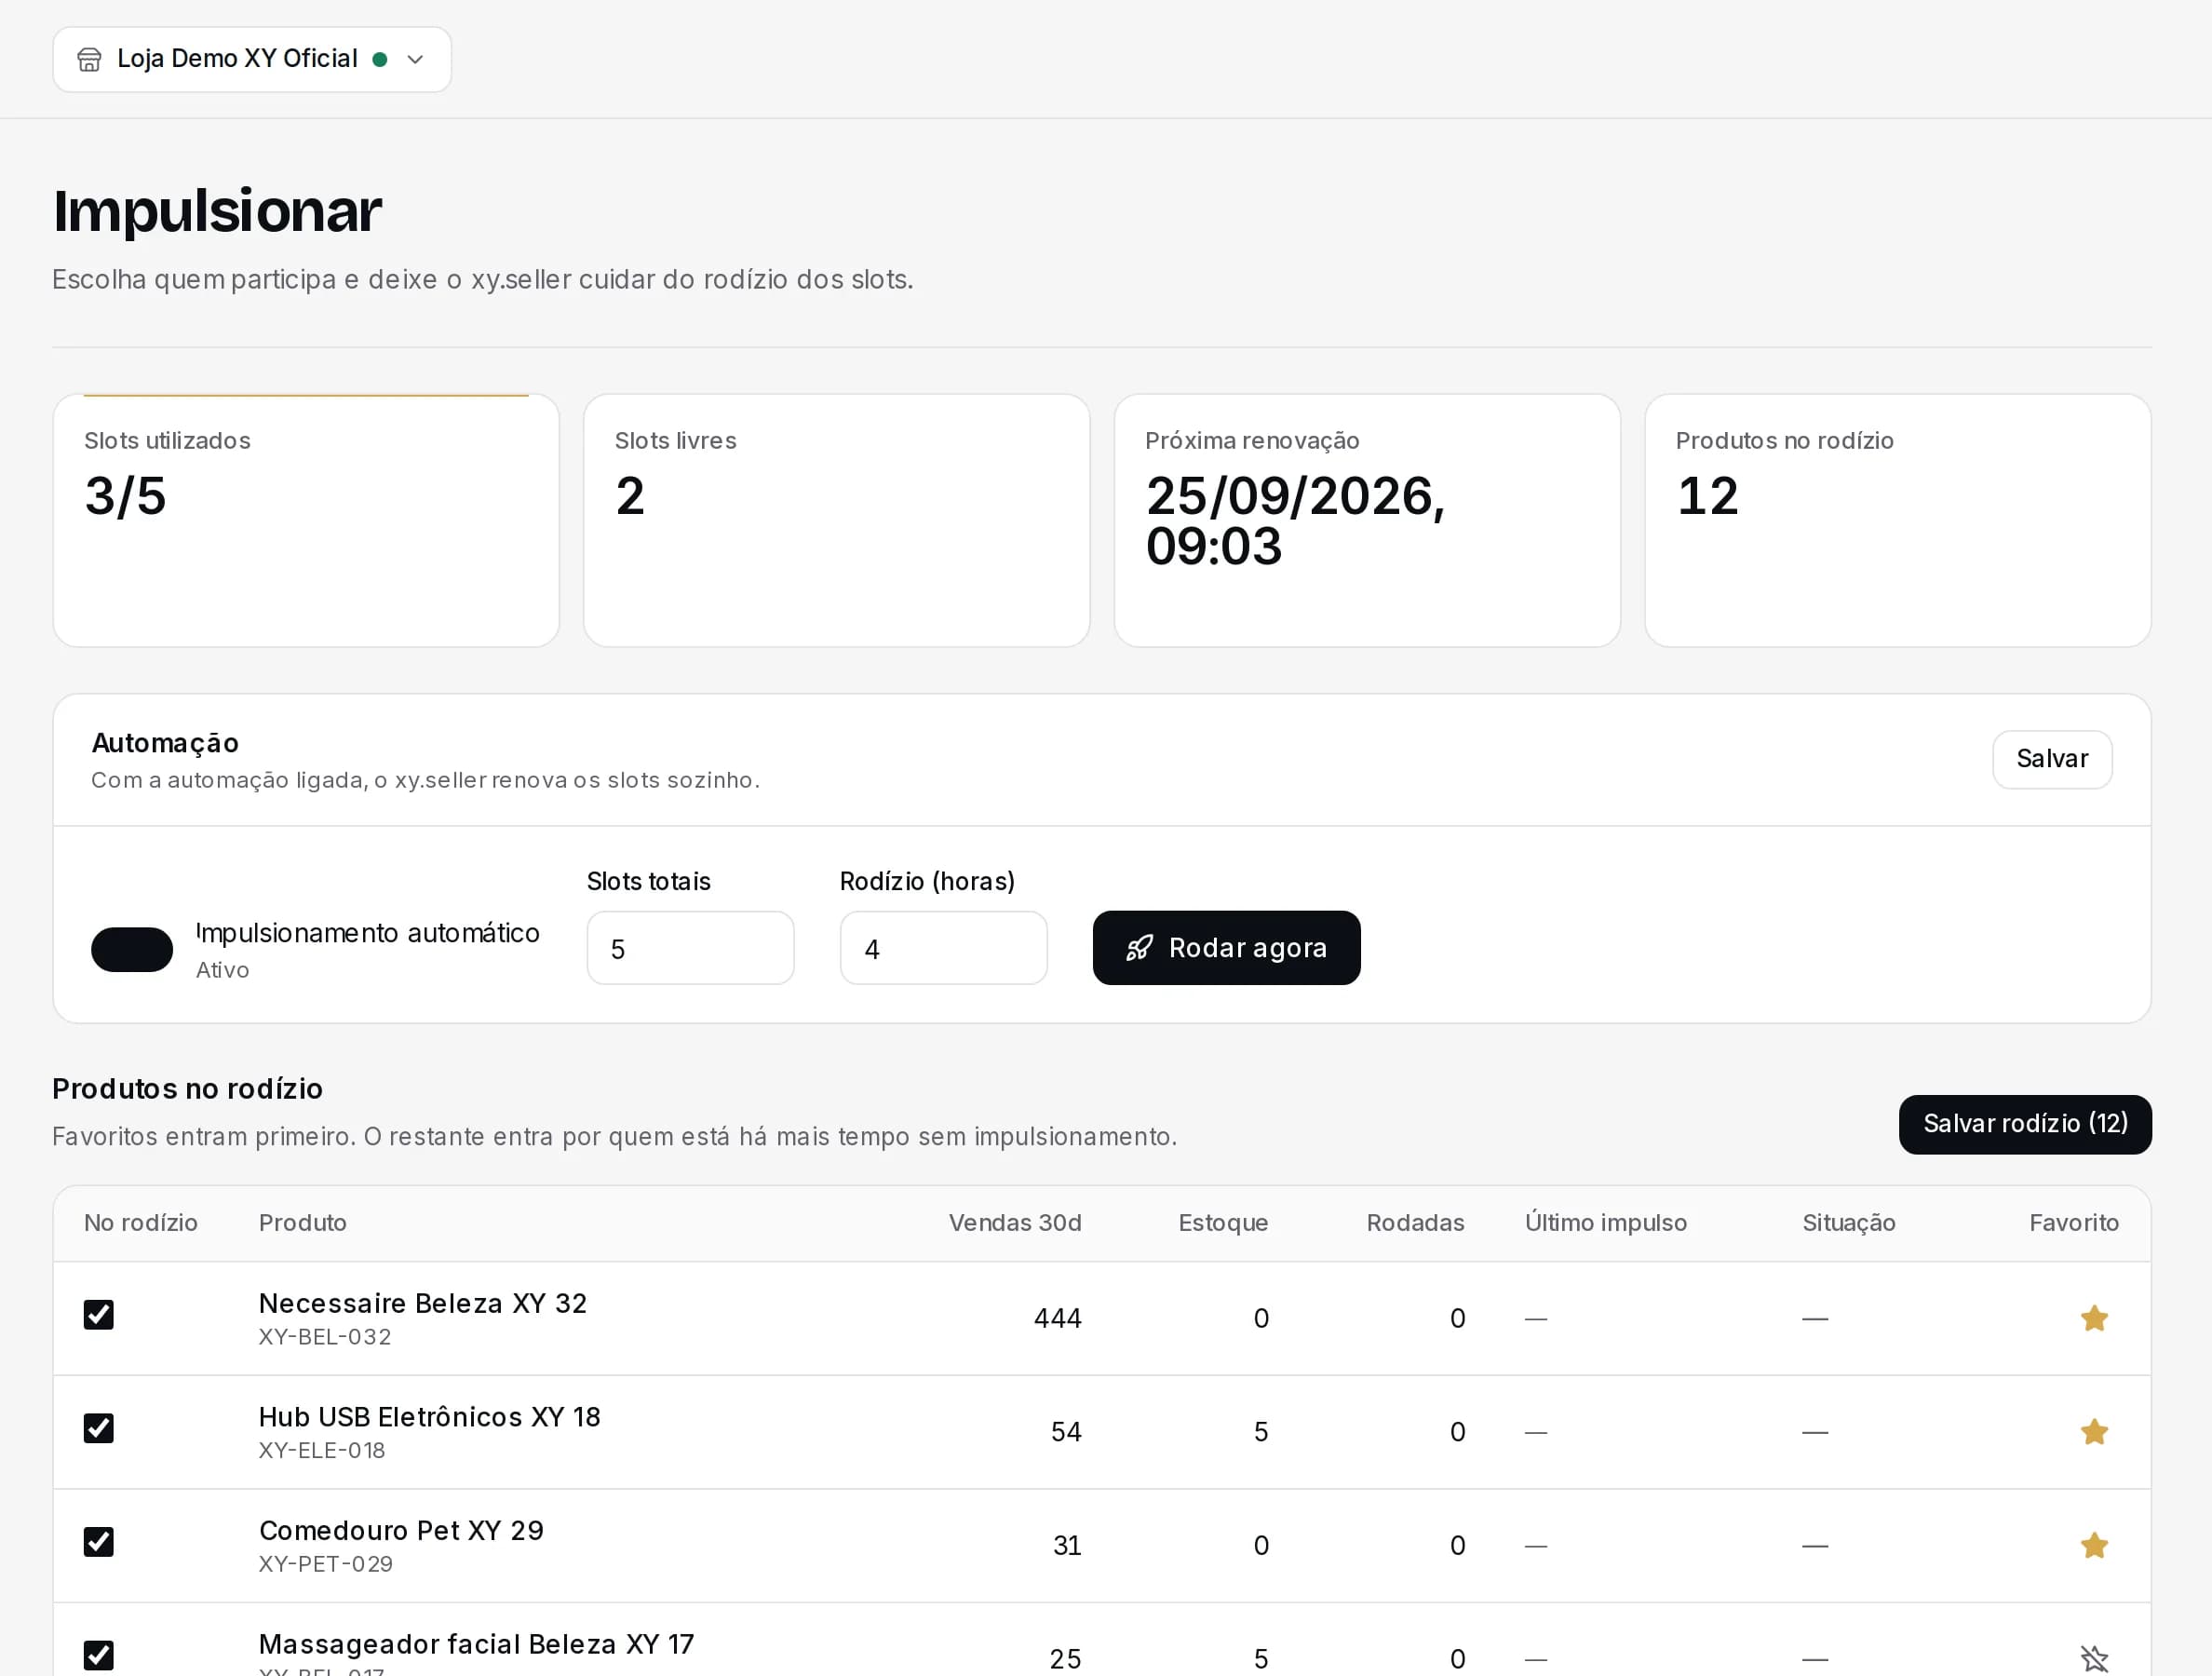Uncheck Comedouro Pet XY 29 checkbox
Viewport: 2212px width, 1676px height.
coord(99,1542)
